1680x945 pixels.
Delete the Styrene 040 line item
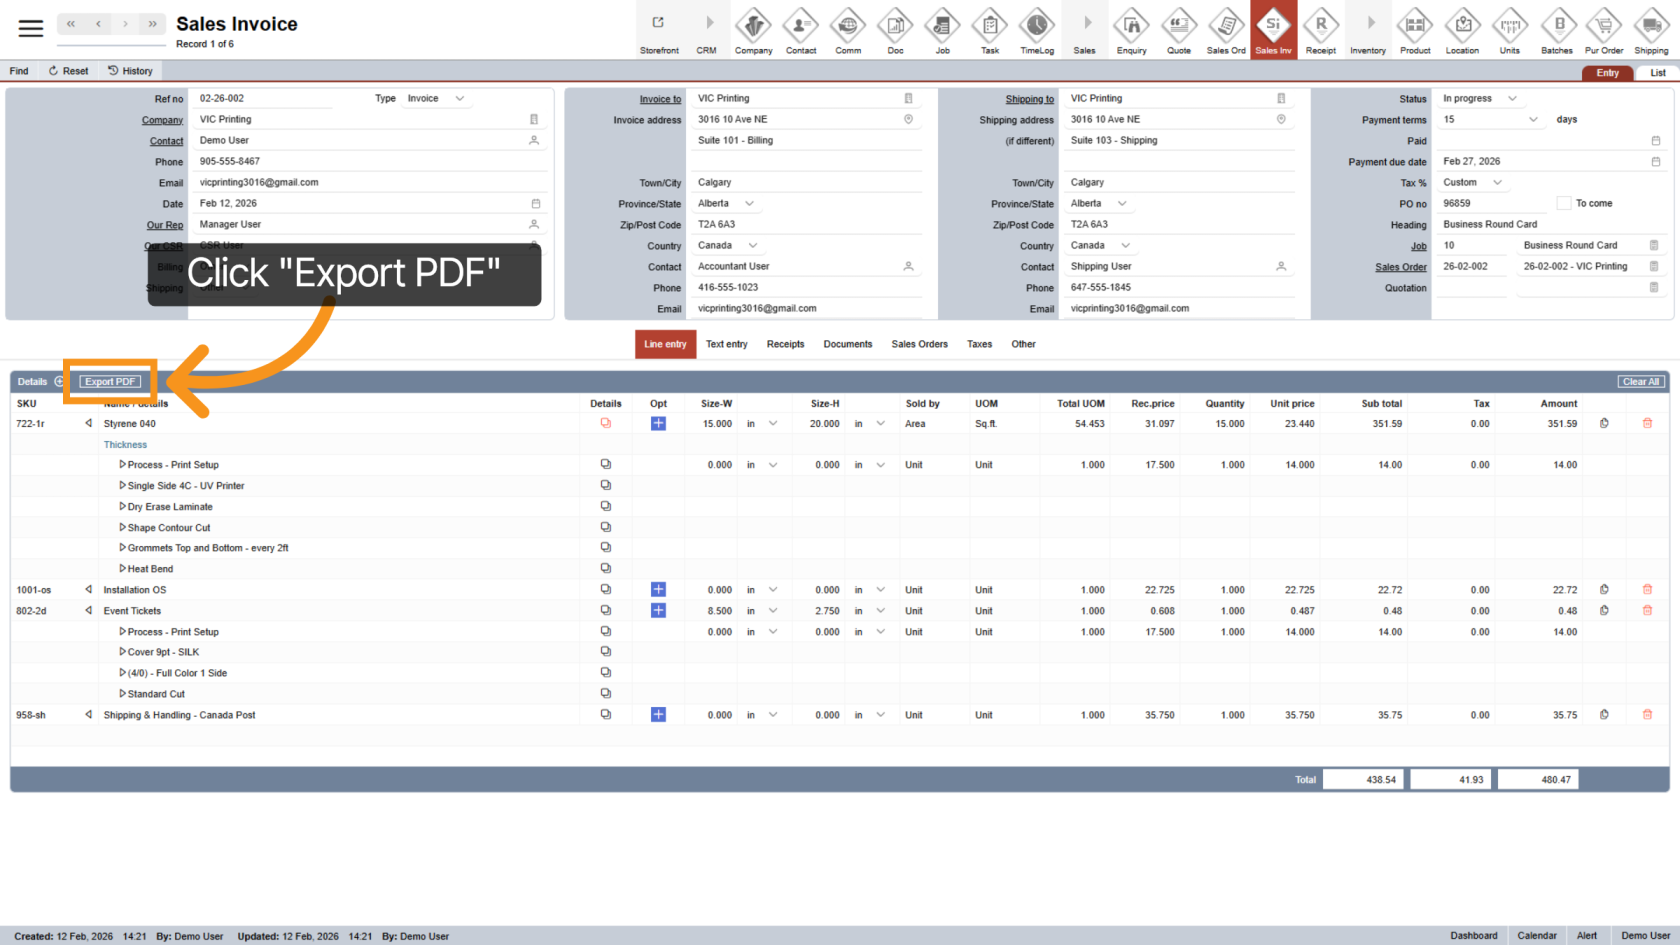coord(1647,424)
